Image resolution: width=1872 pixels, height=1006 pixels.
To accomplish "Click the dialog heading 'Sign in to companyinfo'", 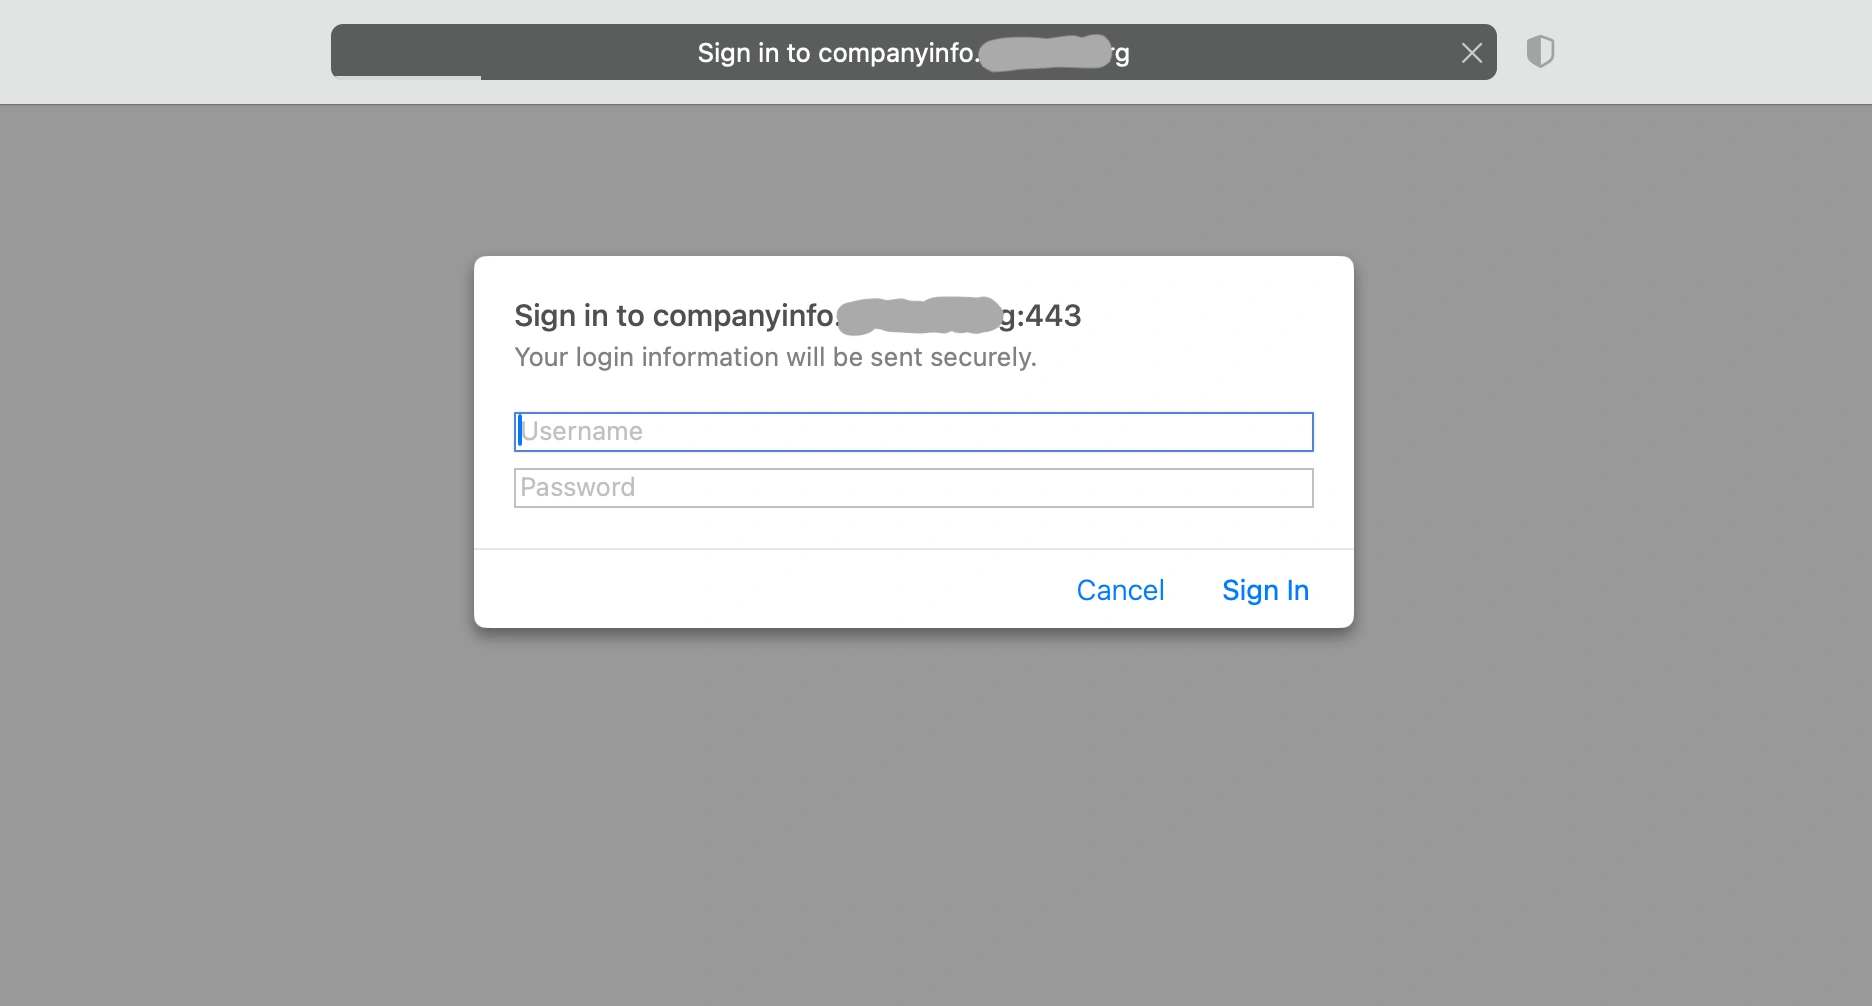I will click(675, 316).
